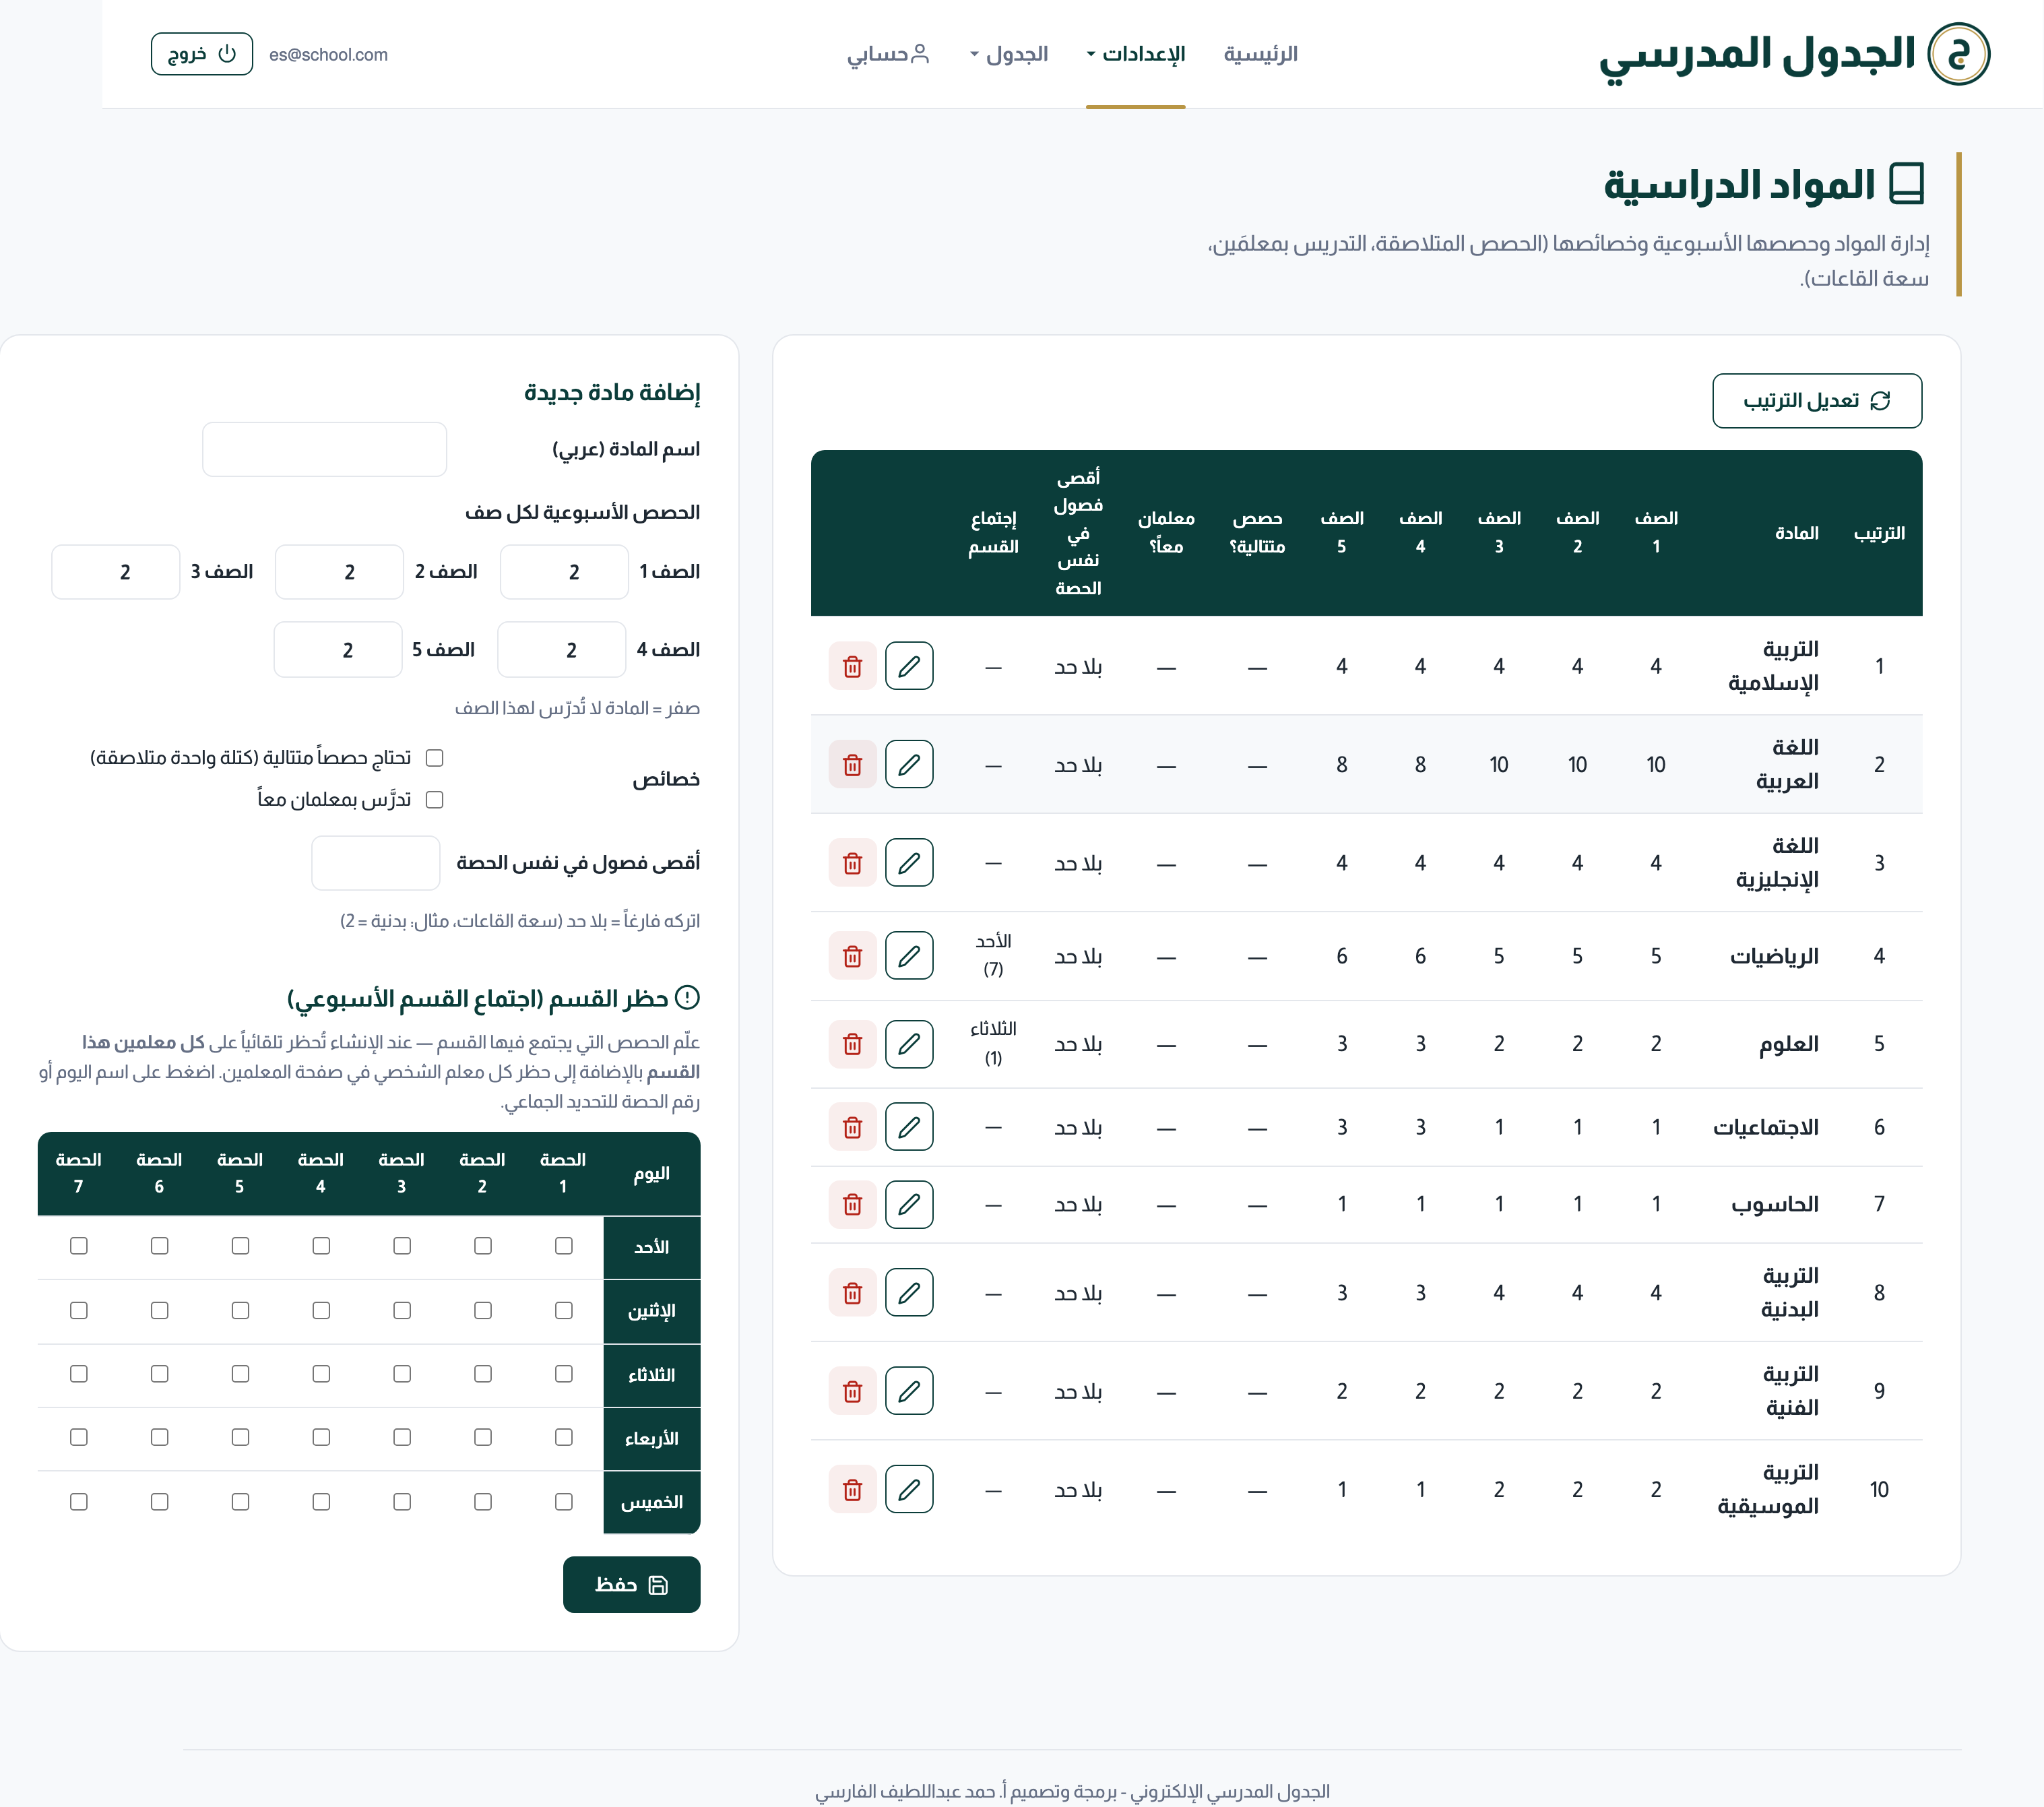Edit the التربية الموسيقية subject row
2044x1807 pixels.
[x=909, y=1489]
